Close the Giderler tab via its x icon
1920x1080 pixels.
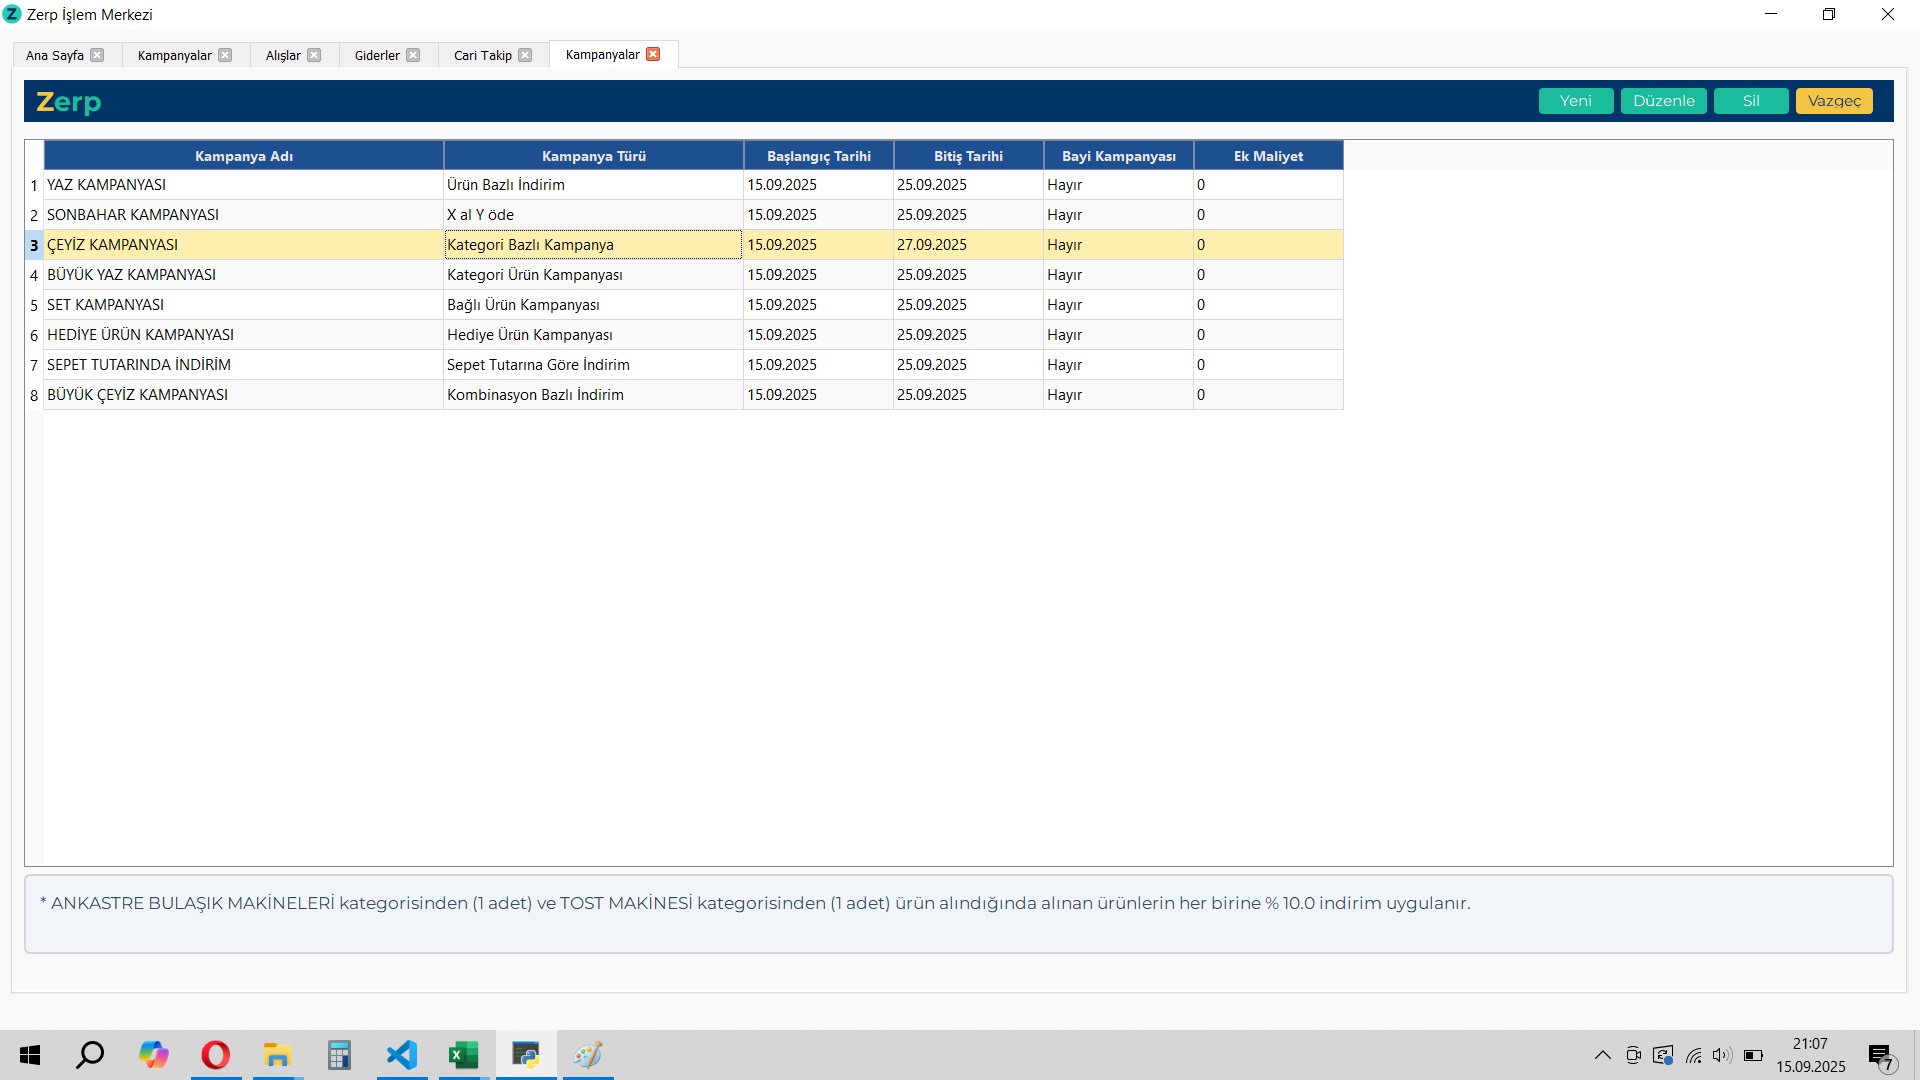click(x=413, y=55)
